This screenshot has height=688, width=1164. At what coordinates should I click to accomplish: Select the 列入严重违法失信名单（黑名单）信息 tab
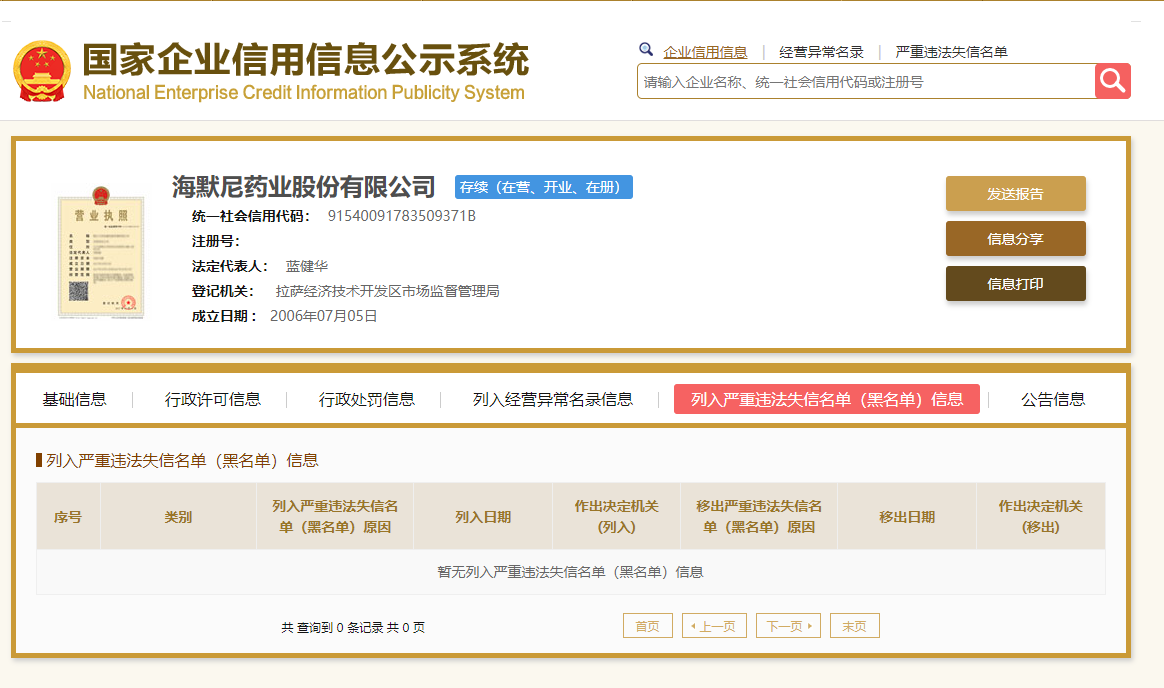point(827,399)
